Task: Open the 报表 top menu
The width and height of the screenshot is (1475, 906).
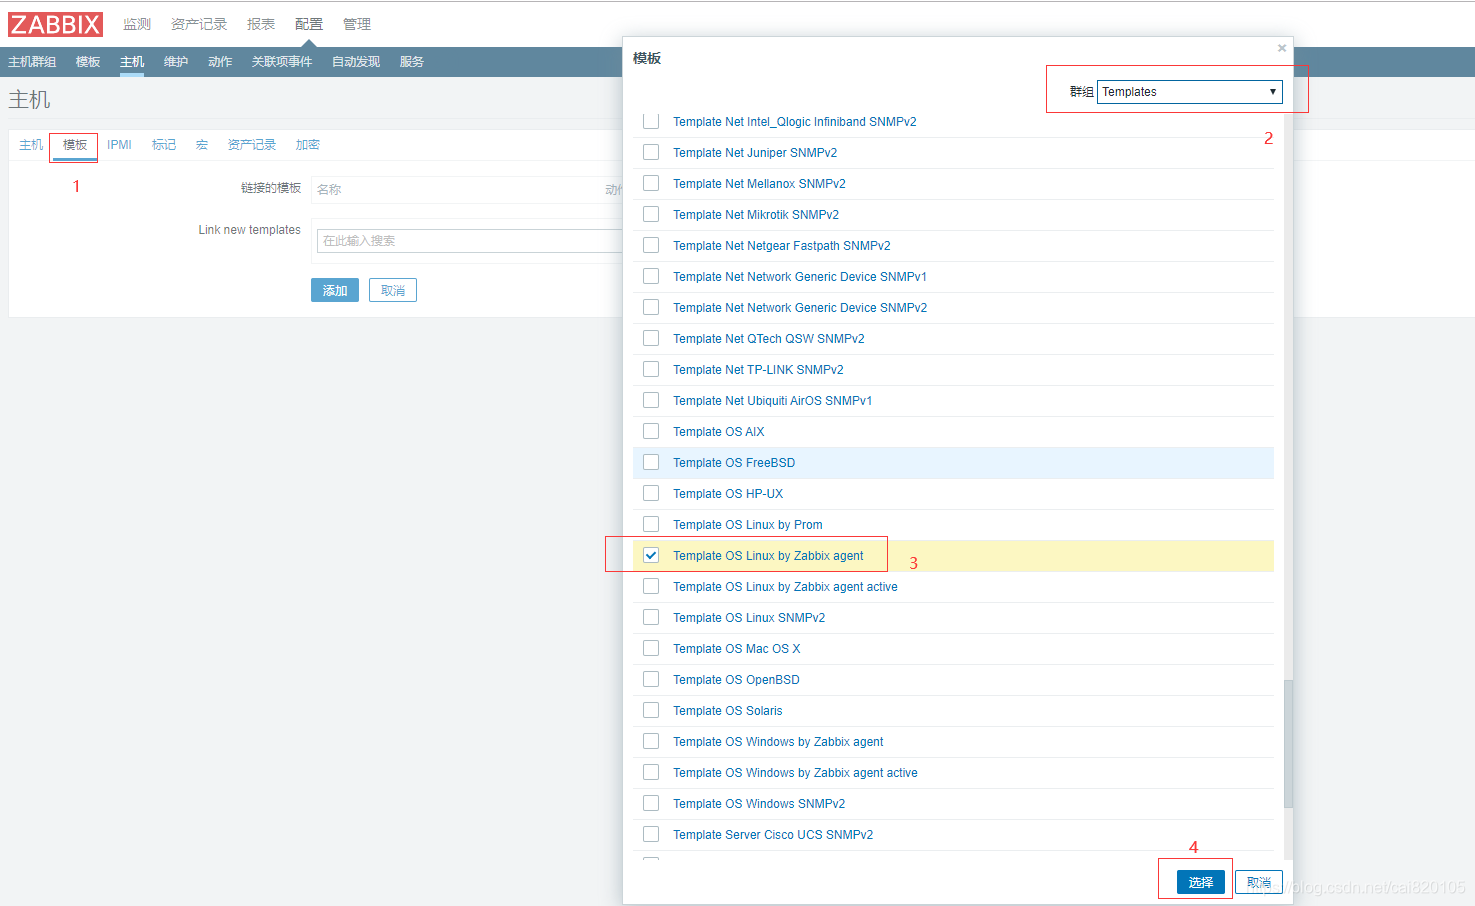Action: (x=261, y=24)
